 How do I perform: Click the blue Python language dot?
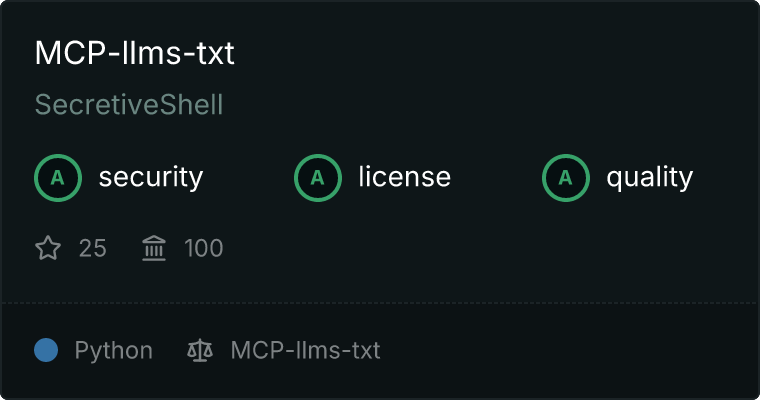46,350
